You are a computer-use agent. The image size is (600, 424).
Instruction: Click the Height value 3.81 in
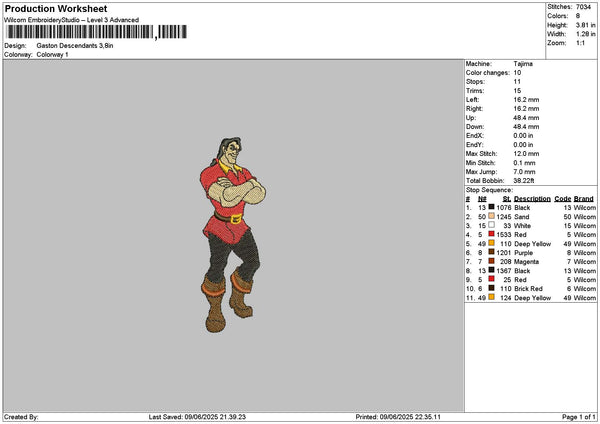pyautogui.click(x=585, y=25)
